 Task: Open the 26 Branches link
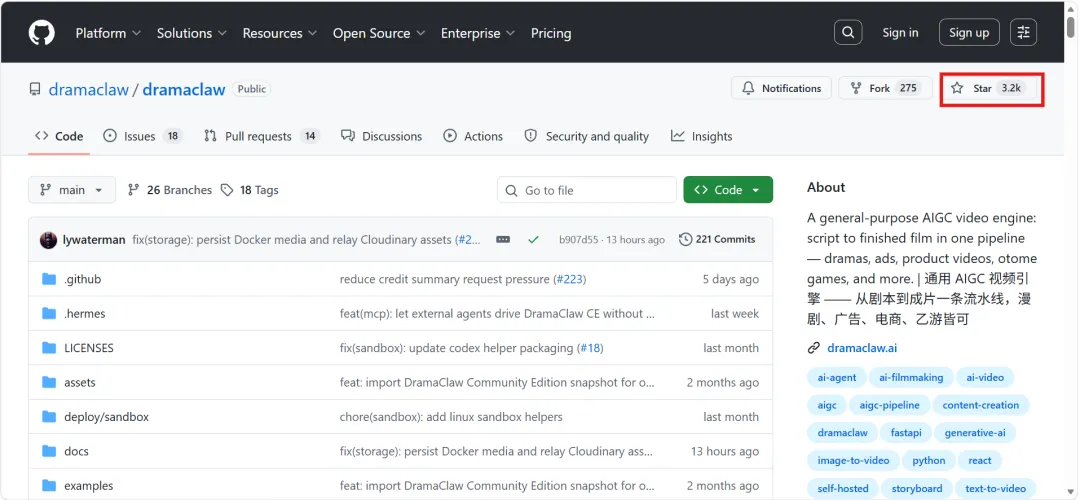[170, 190]
